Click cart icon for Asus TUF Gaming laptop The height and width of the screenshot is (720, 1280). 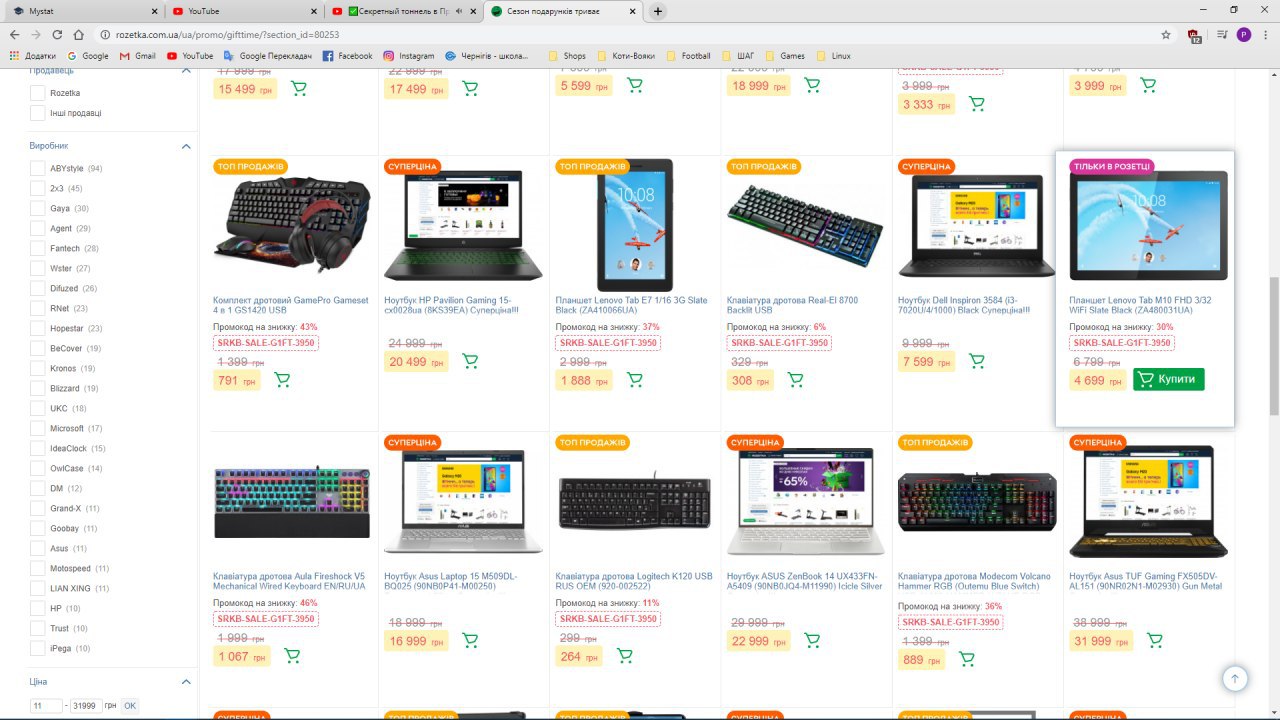coord(1154,640)
